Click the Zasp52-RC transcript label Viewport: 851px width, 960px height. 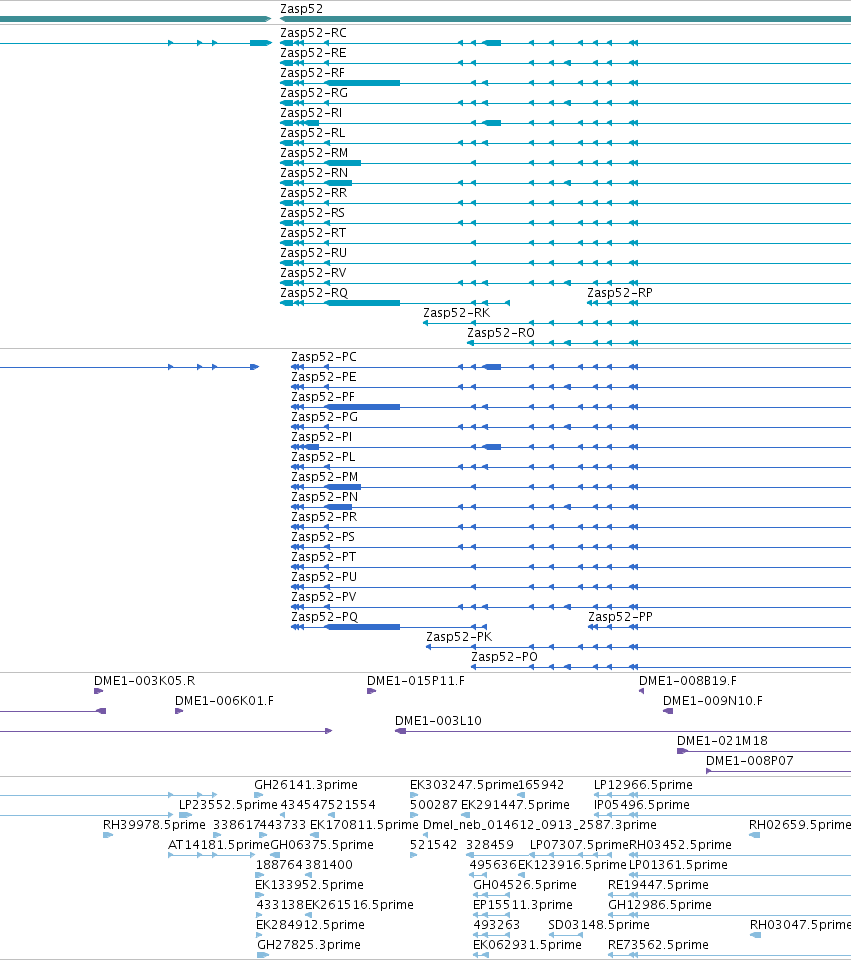(x=313, y=33)
